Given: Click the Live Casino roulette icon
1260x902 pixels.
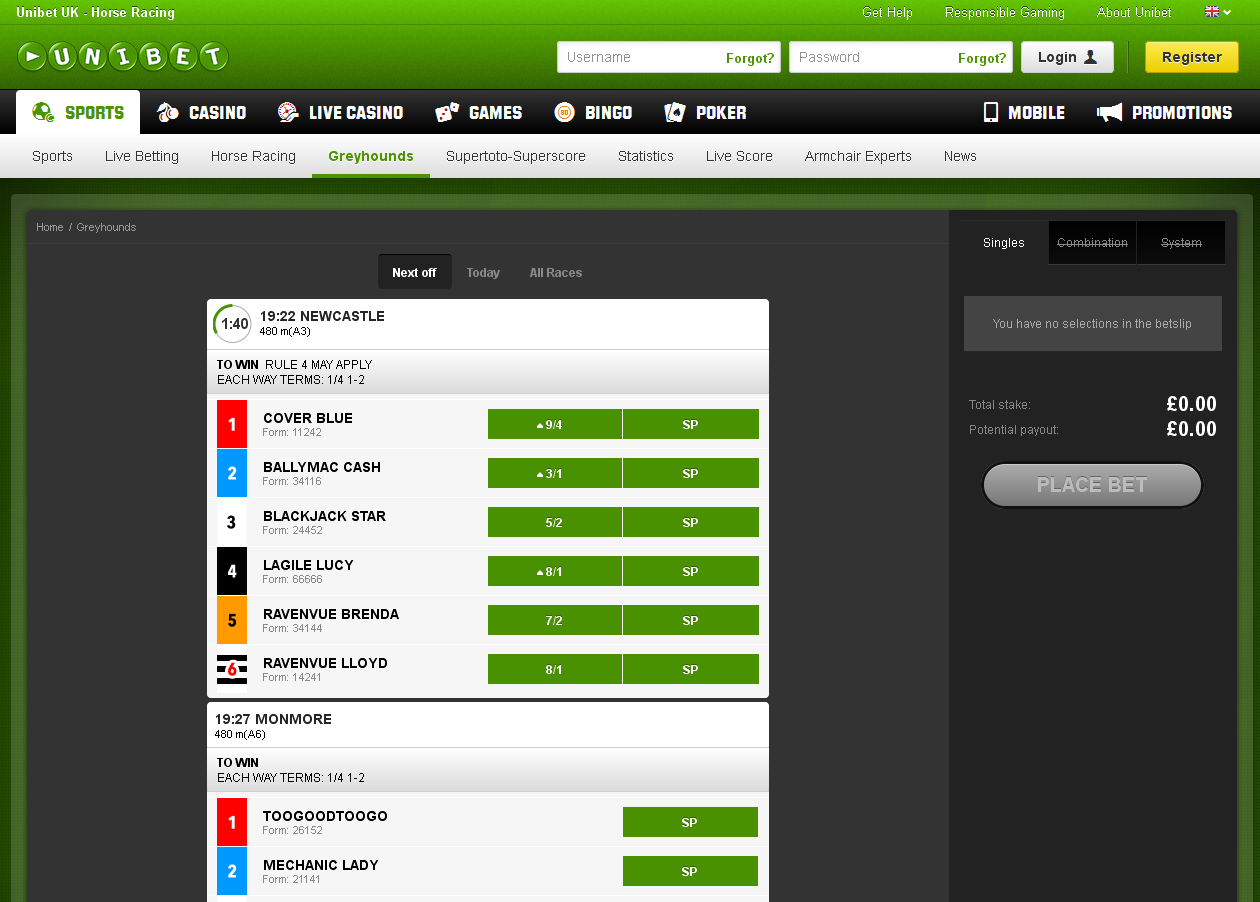Looking at the screenshot, I should pyautogui.click(x=288, y=112).
